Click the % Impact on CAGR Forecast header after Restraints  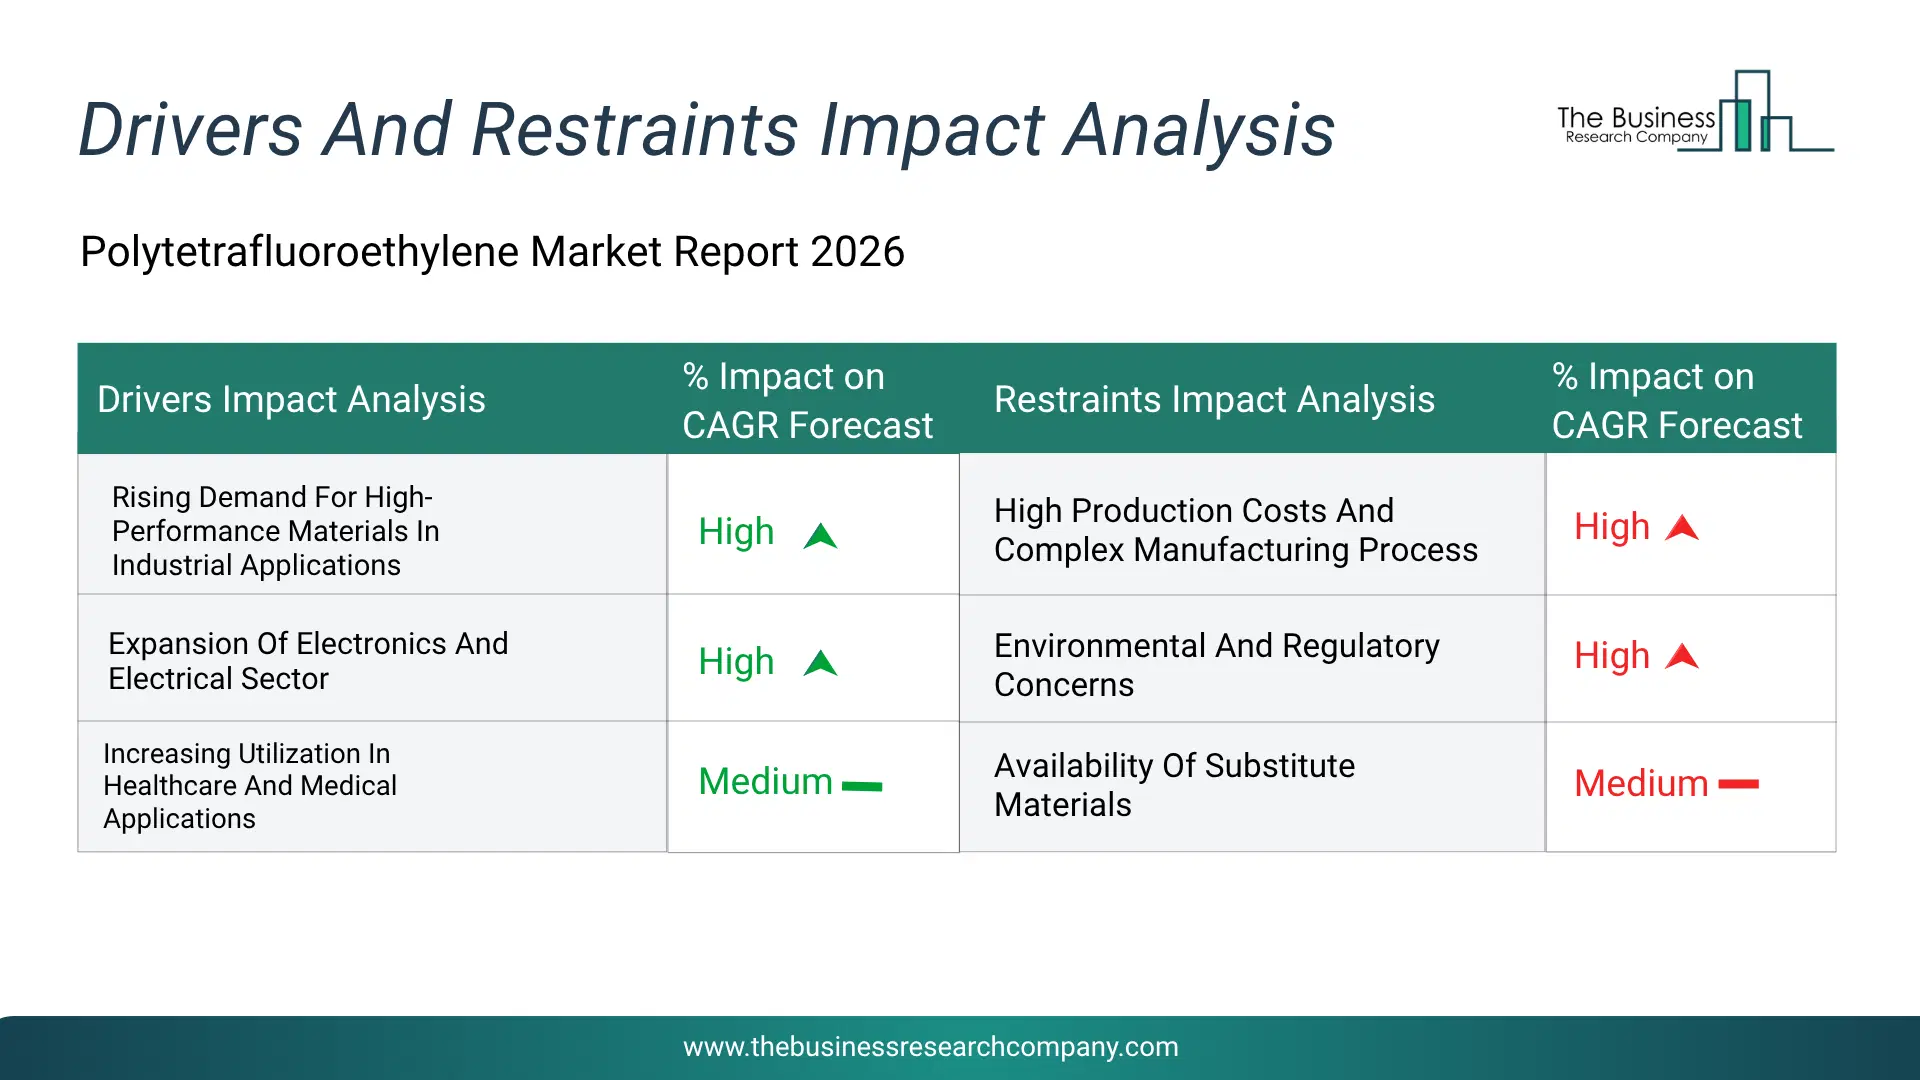1677,400
